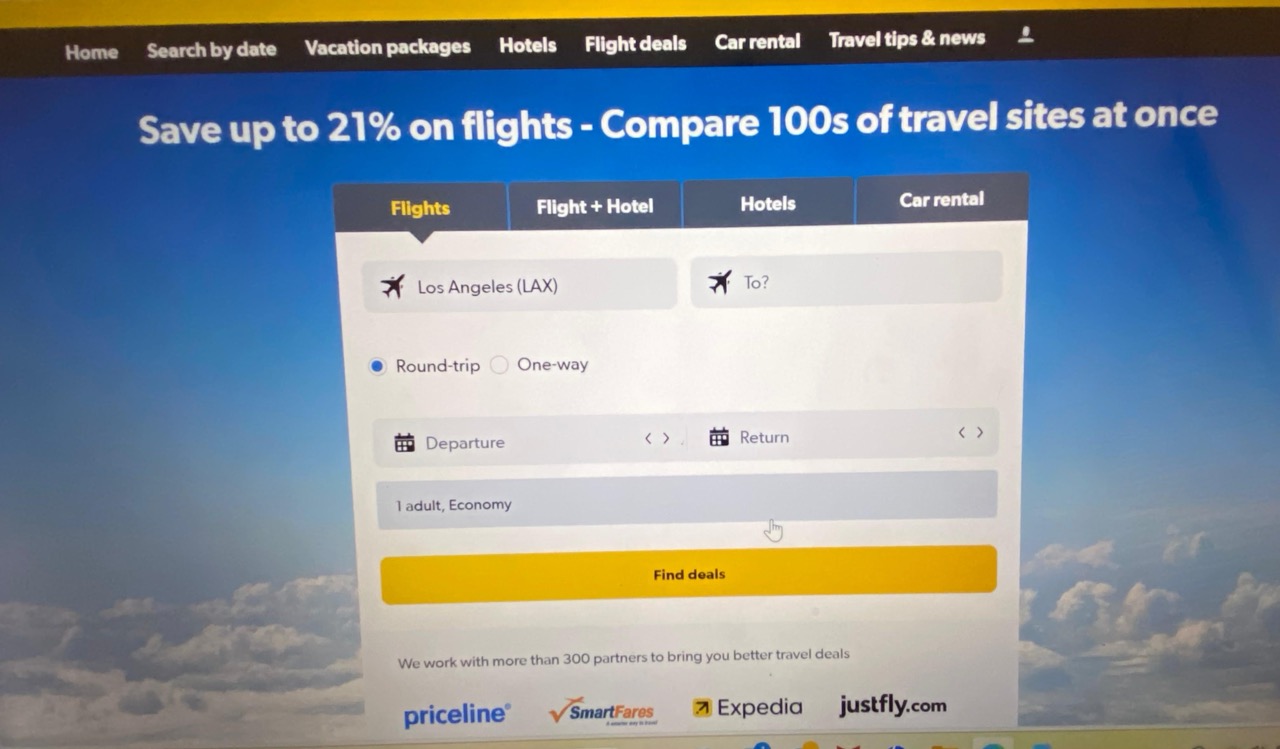Click the airplane icon in To? field
The height and width of the screenshot is (749, 1280).
tap(720, 283)
